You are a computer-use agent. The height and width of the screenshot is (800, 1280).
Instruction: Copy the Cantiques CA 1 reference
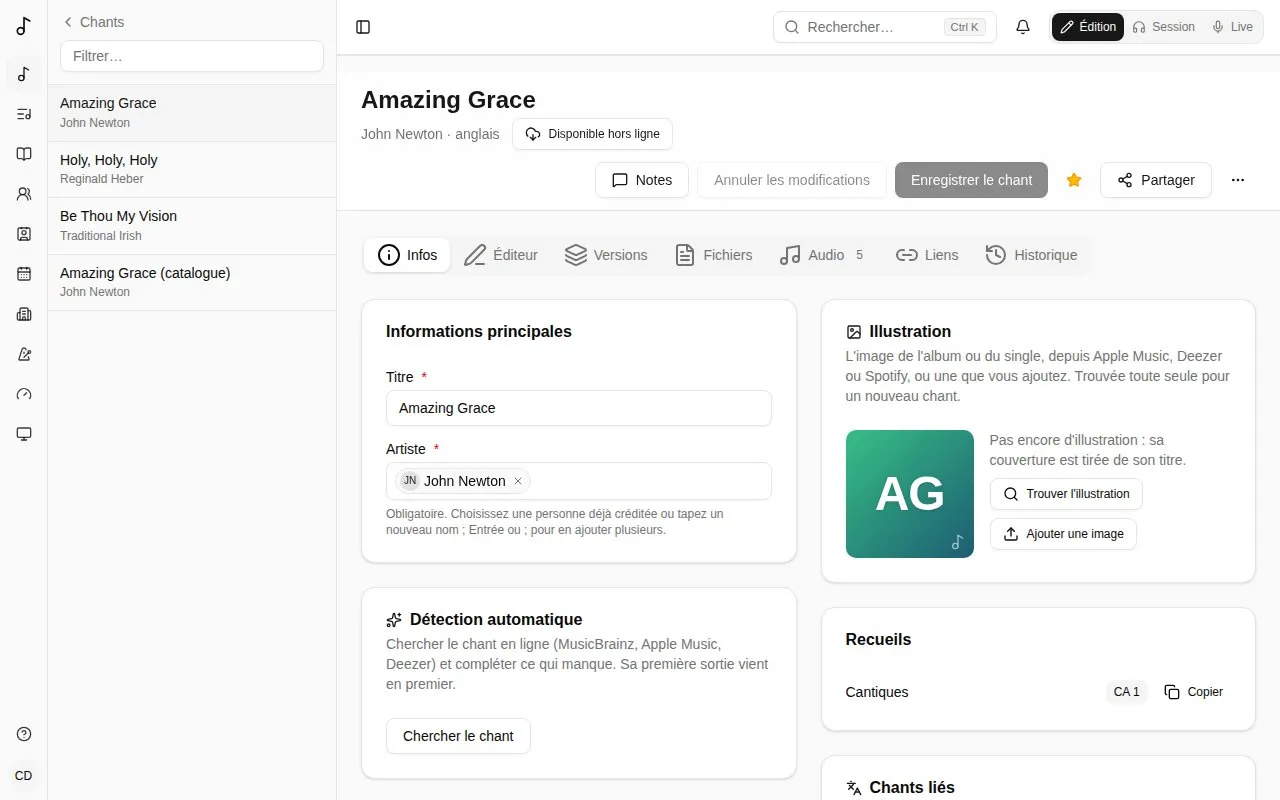click(x=1194, y=692)
